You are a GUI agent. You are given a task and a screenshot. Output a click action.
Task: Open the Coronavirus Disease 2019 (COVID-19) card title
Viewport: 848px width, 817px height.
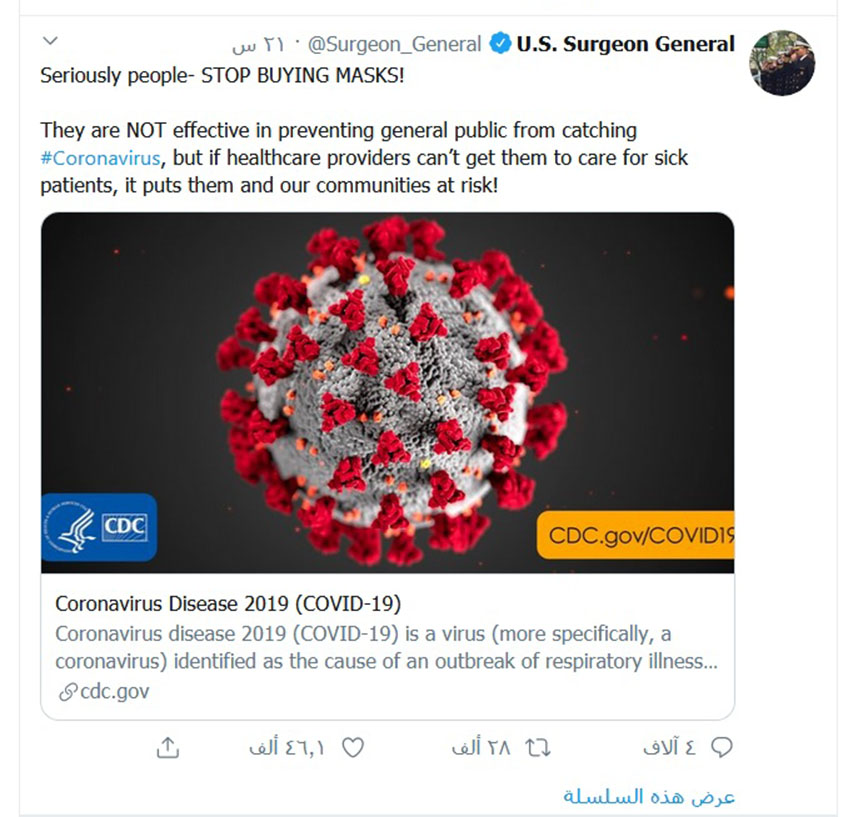[x=228, y=603]
